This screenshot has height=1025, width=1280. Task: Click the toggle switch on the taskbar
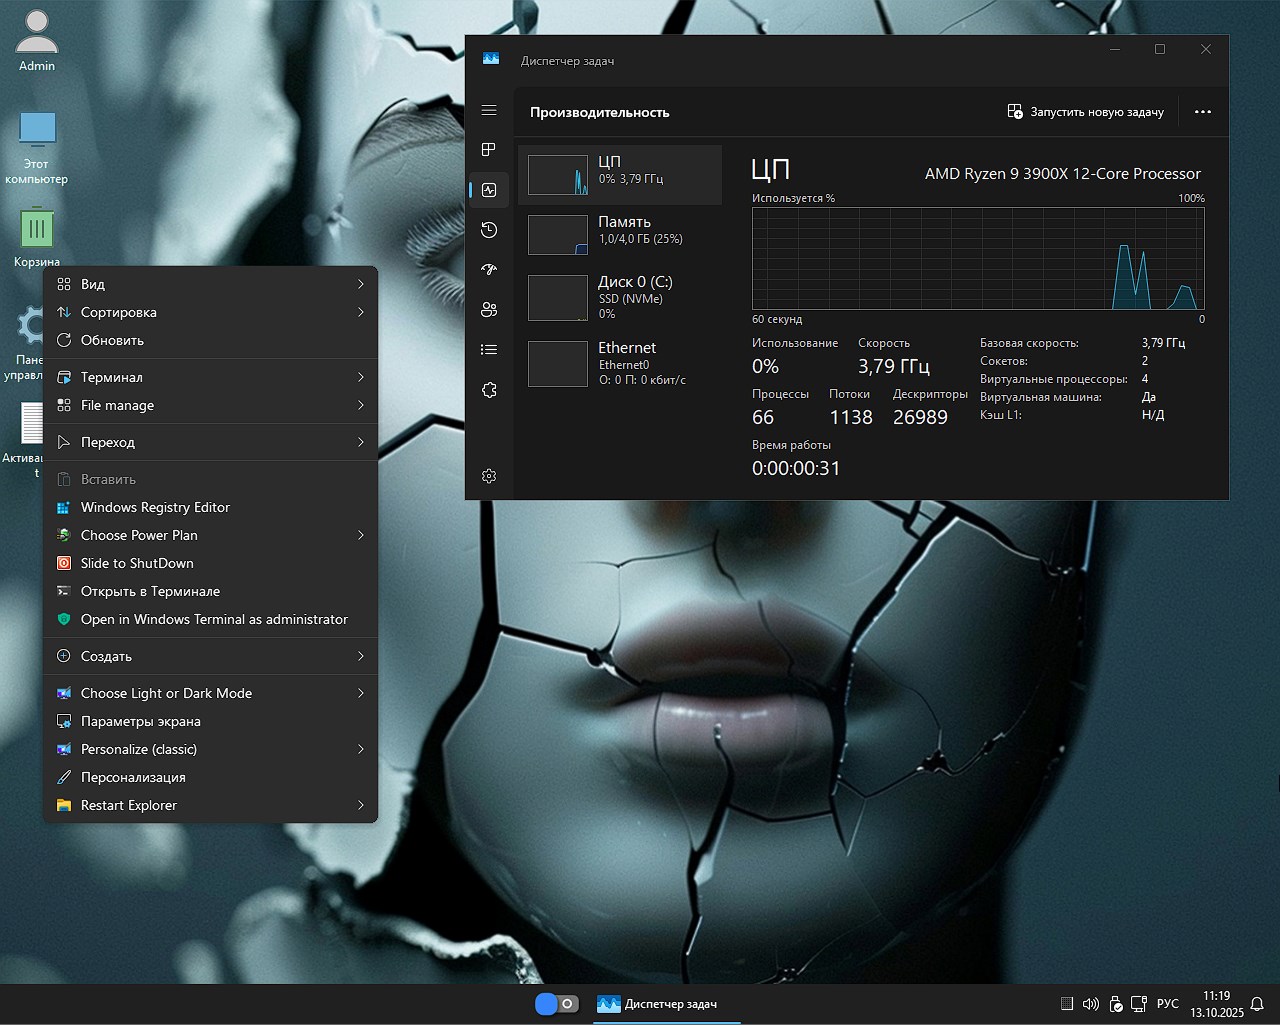tap(557, 1004)
